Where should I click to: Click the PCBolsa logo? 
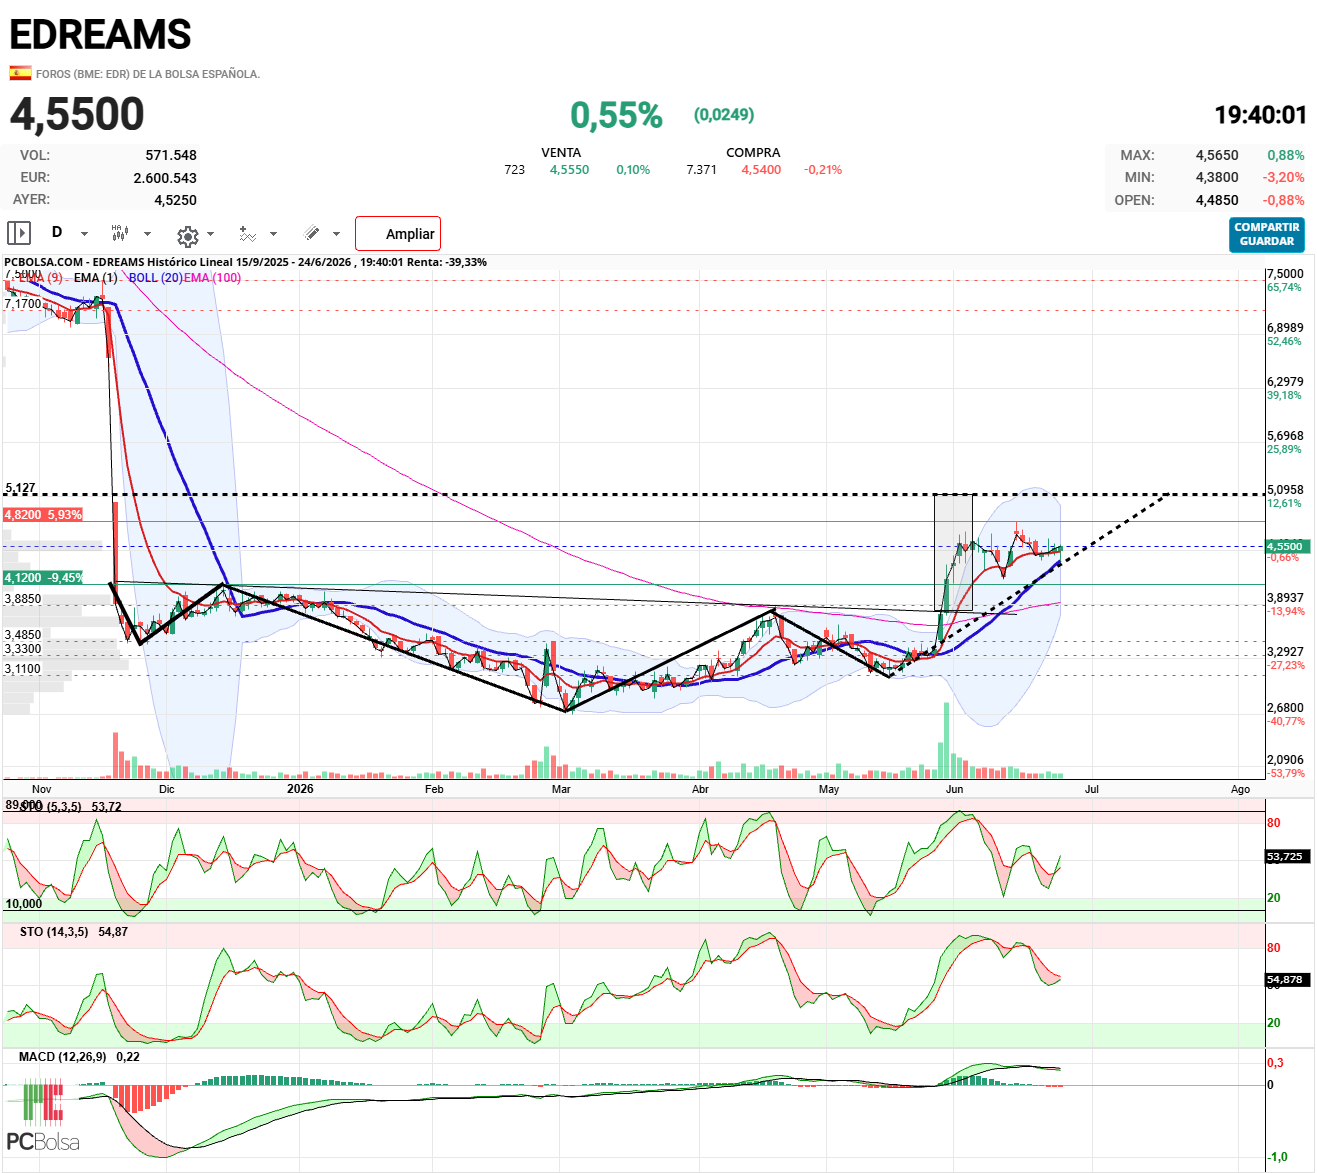tap(43, 1117)
